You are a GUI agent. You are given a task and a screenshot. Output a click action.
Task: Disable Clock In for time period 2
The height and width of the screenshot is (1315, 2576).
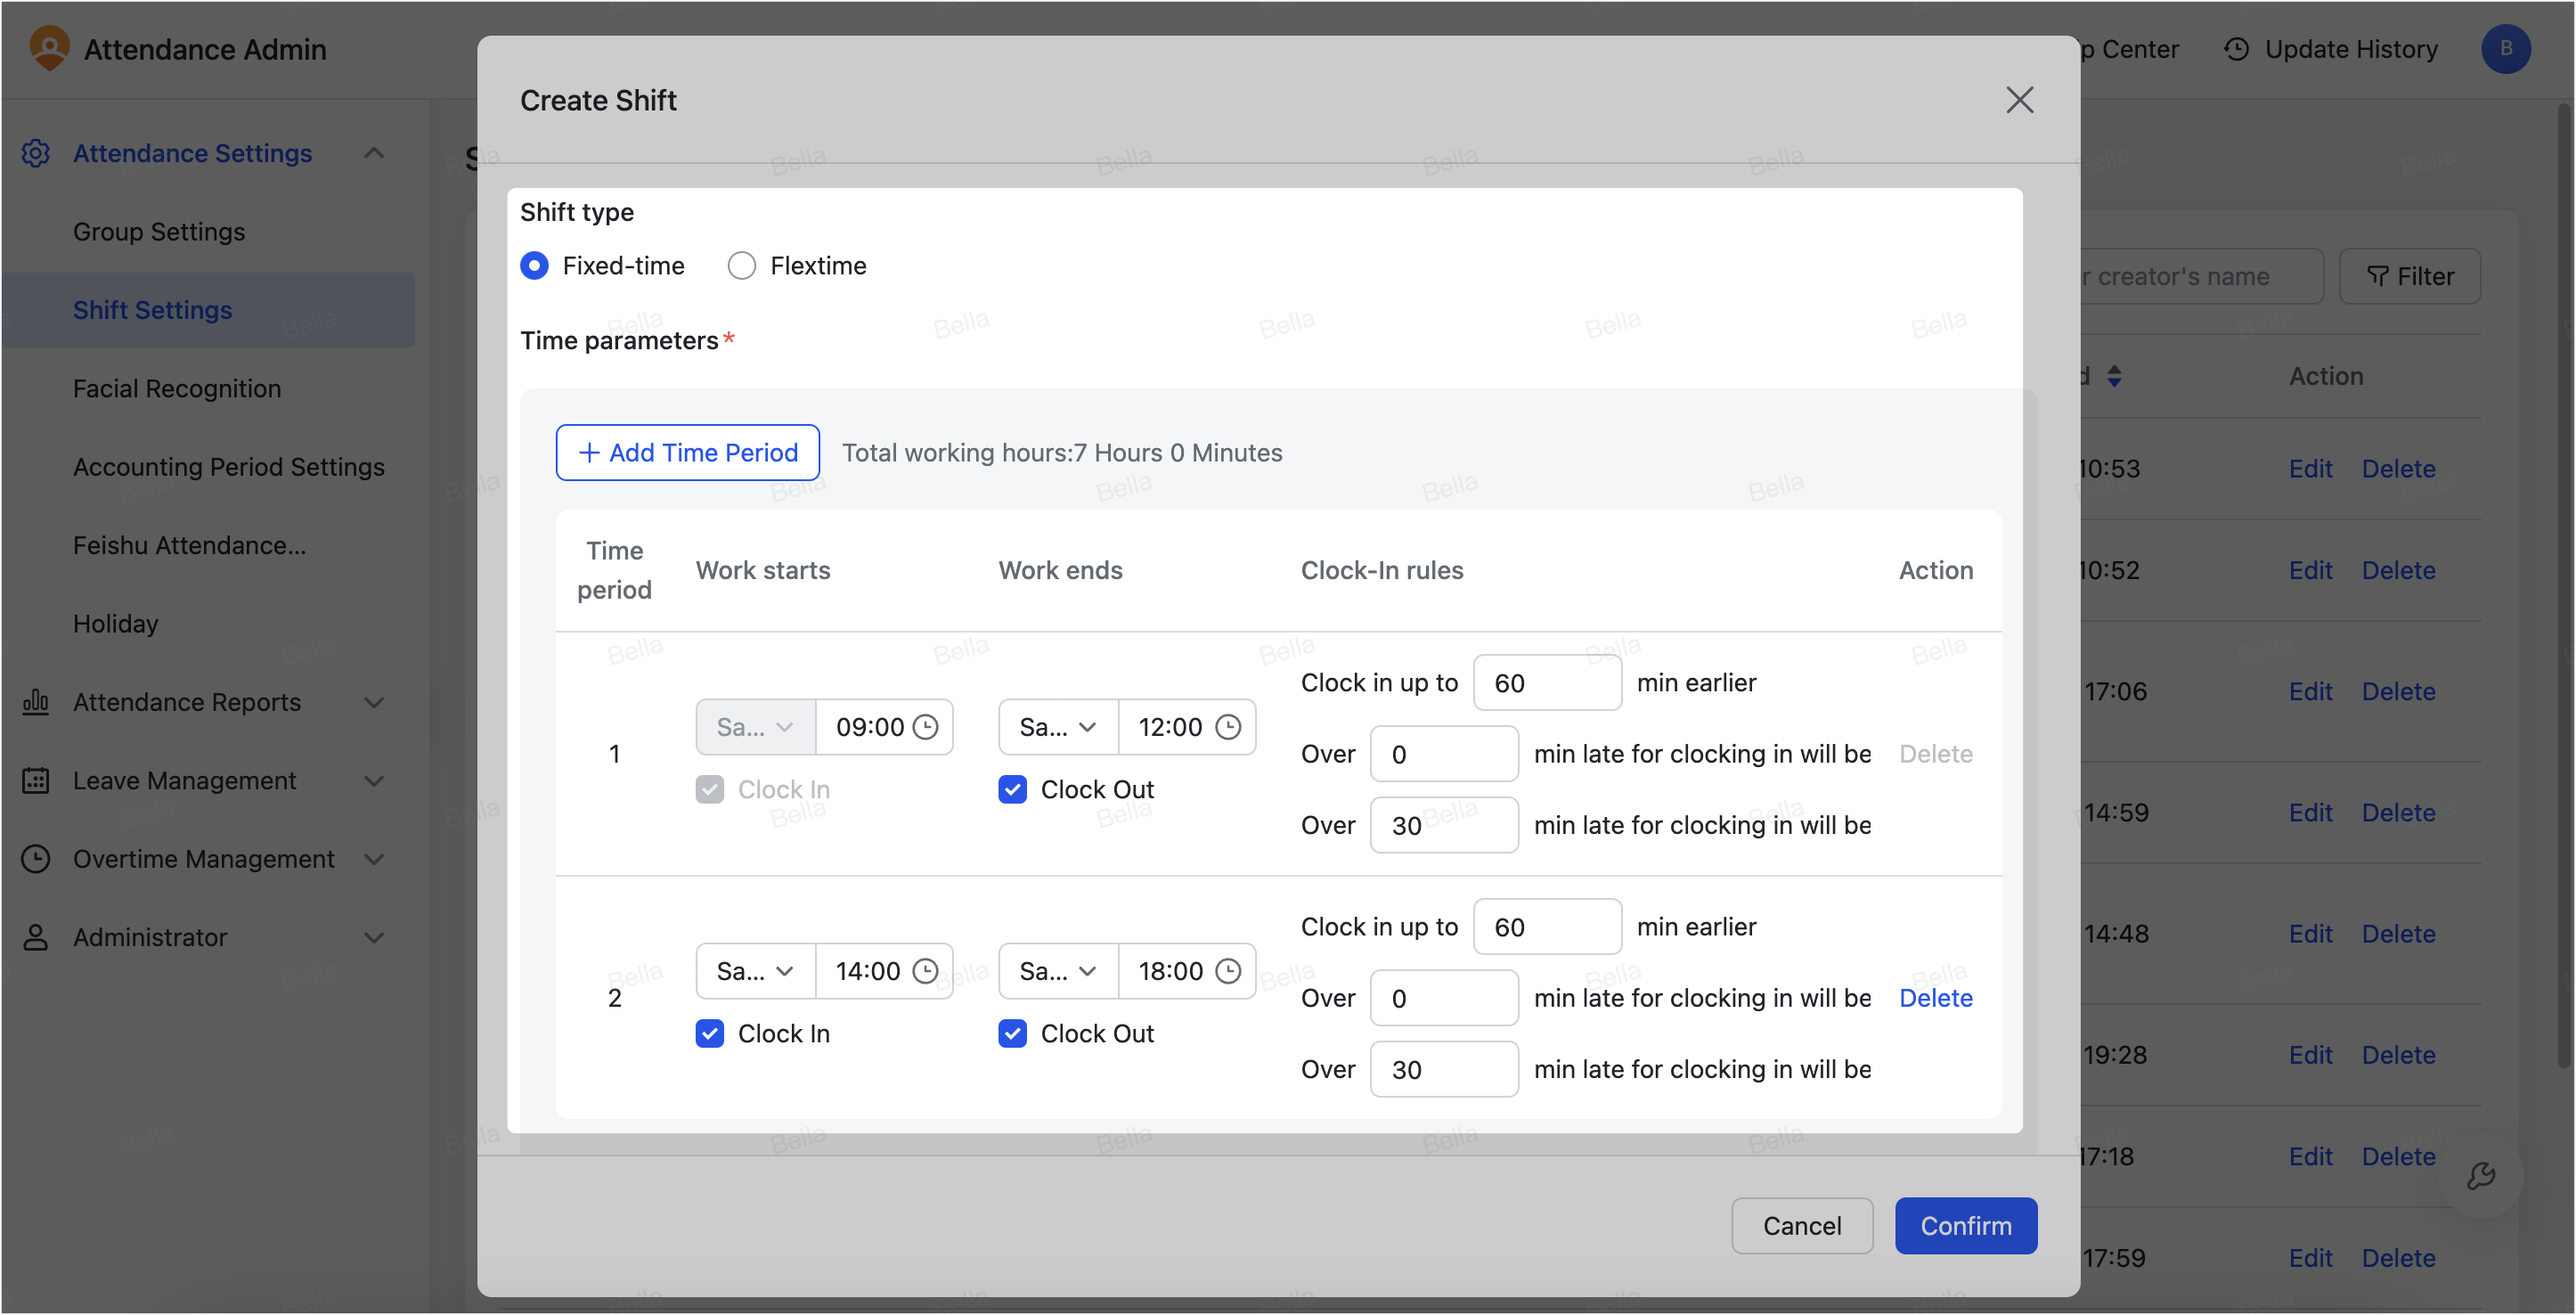click(x=710, y=1033)
